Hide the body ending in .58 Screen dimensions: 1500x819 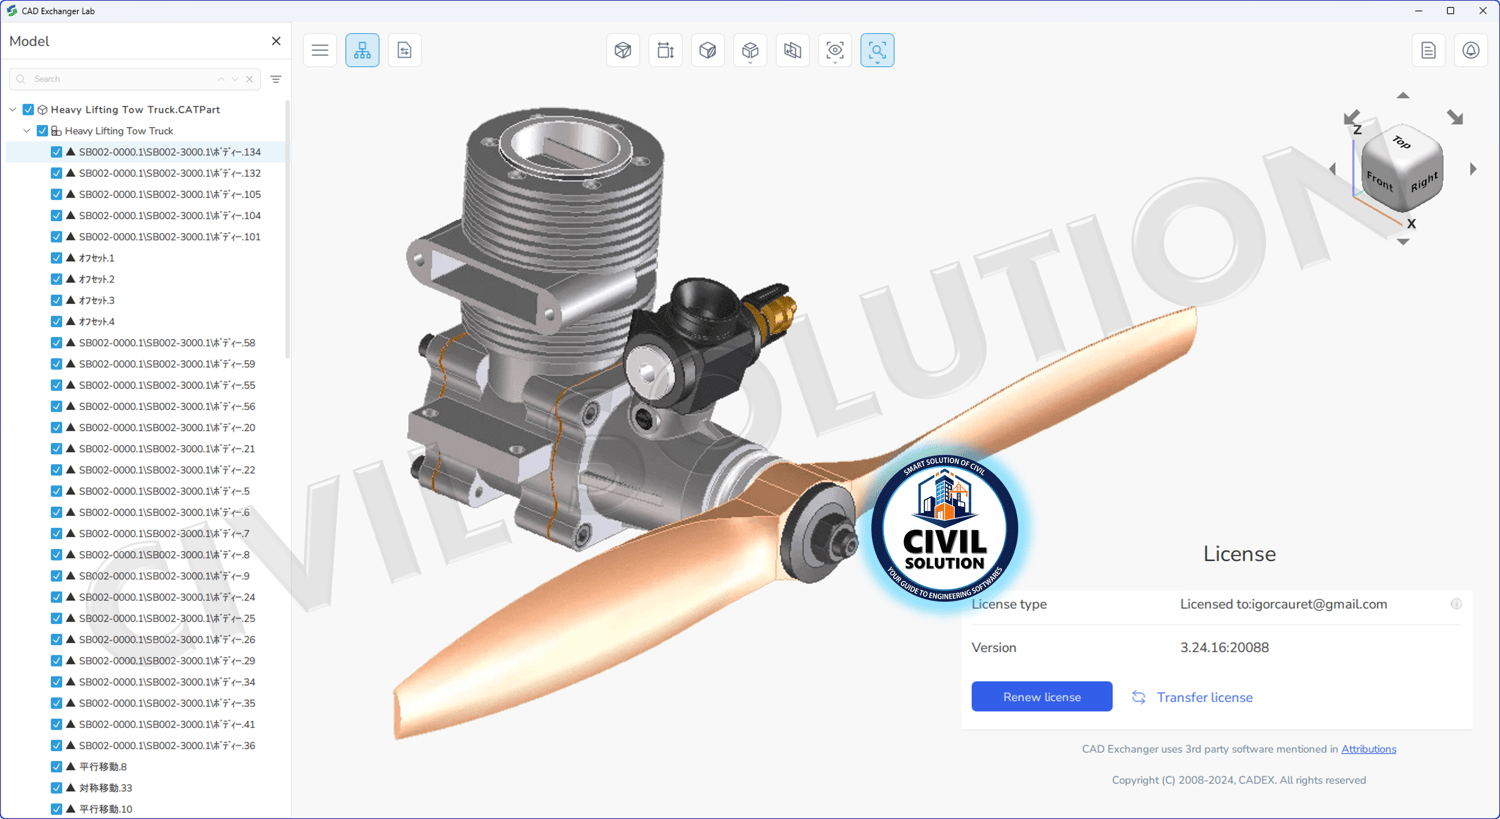pyautogui.click(x=56, y=343)
